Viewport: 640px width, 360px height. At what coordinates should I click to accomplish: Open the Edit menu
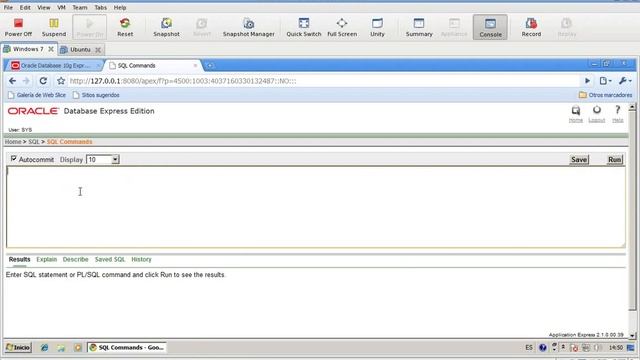25,7
